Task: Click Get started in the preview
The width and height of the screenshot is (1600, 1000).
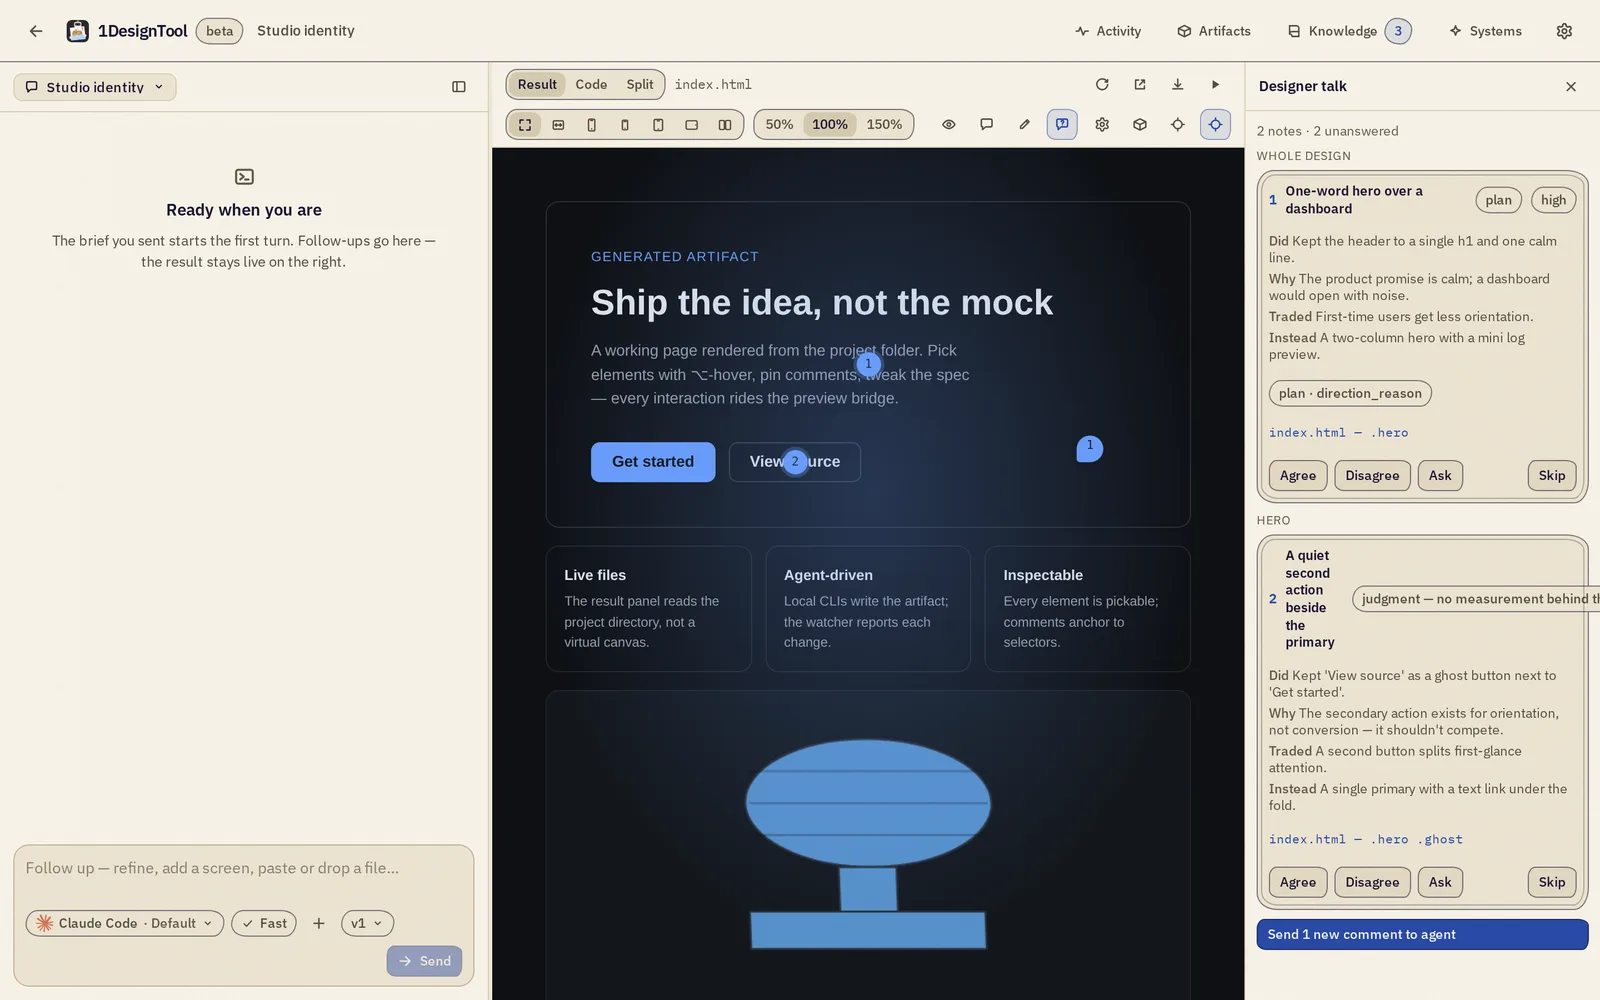Action: click(x=653, y=462)
